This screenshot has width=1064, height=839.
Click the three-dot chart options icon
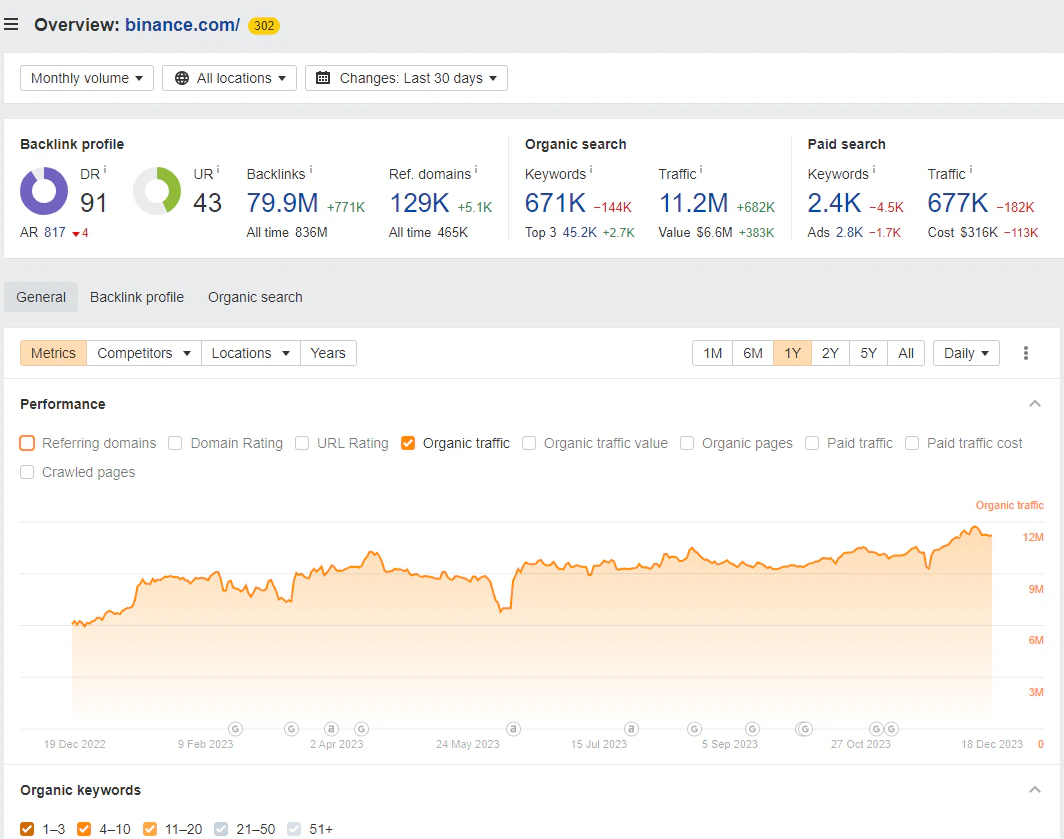coord(1025,353)
